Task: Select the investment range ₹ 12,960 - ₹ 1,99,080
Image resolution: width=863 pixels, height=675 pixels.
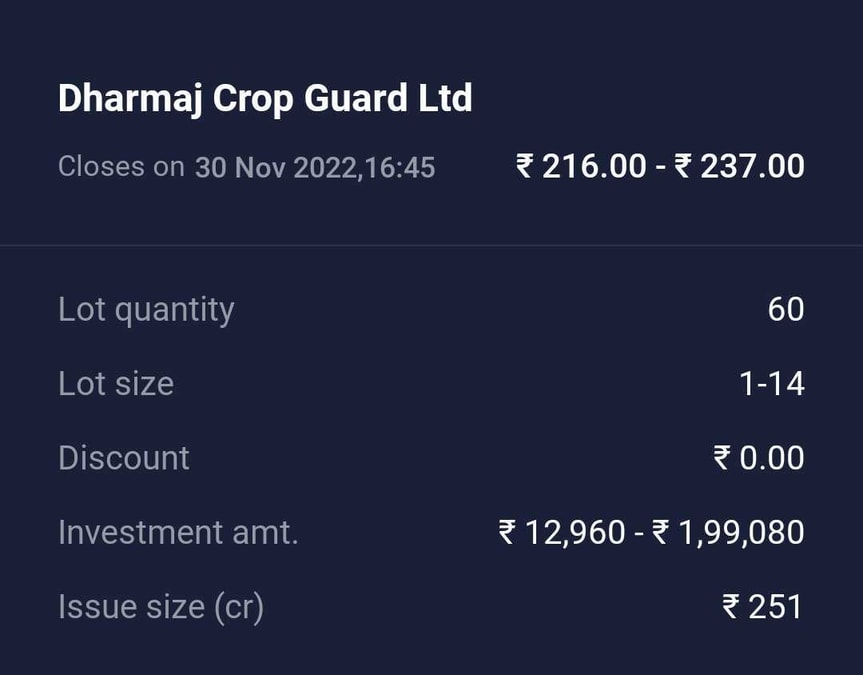Action: click(x=650, y=532)
